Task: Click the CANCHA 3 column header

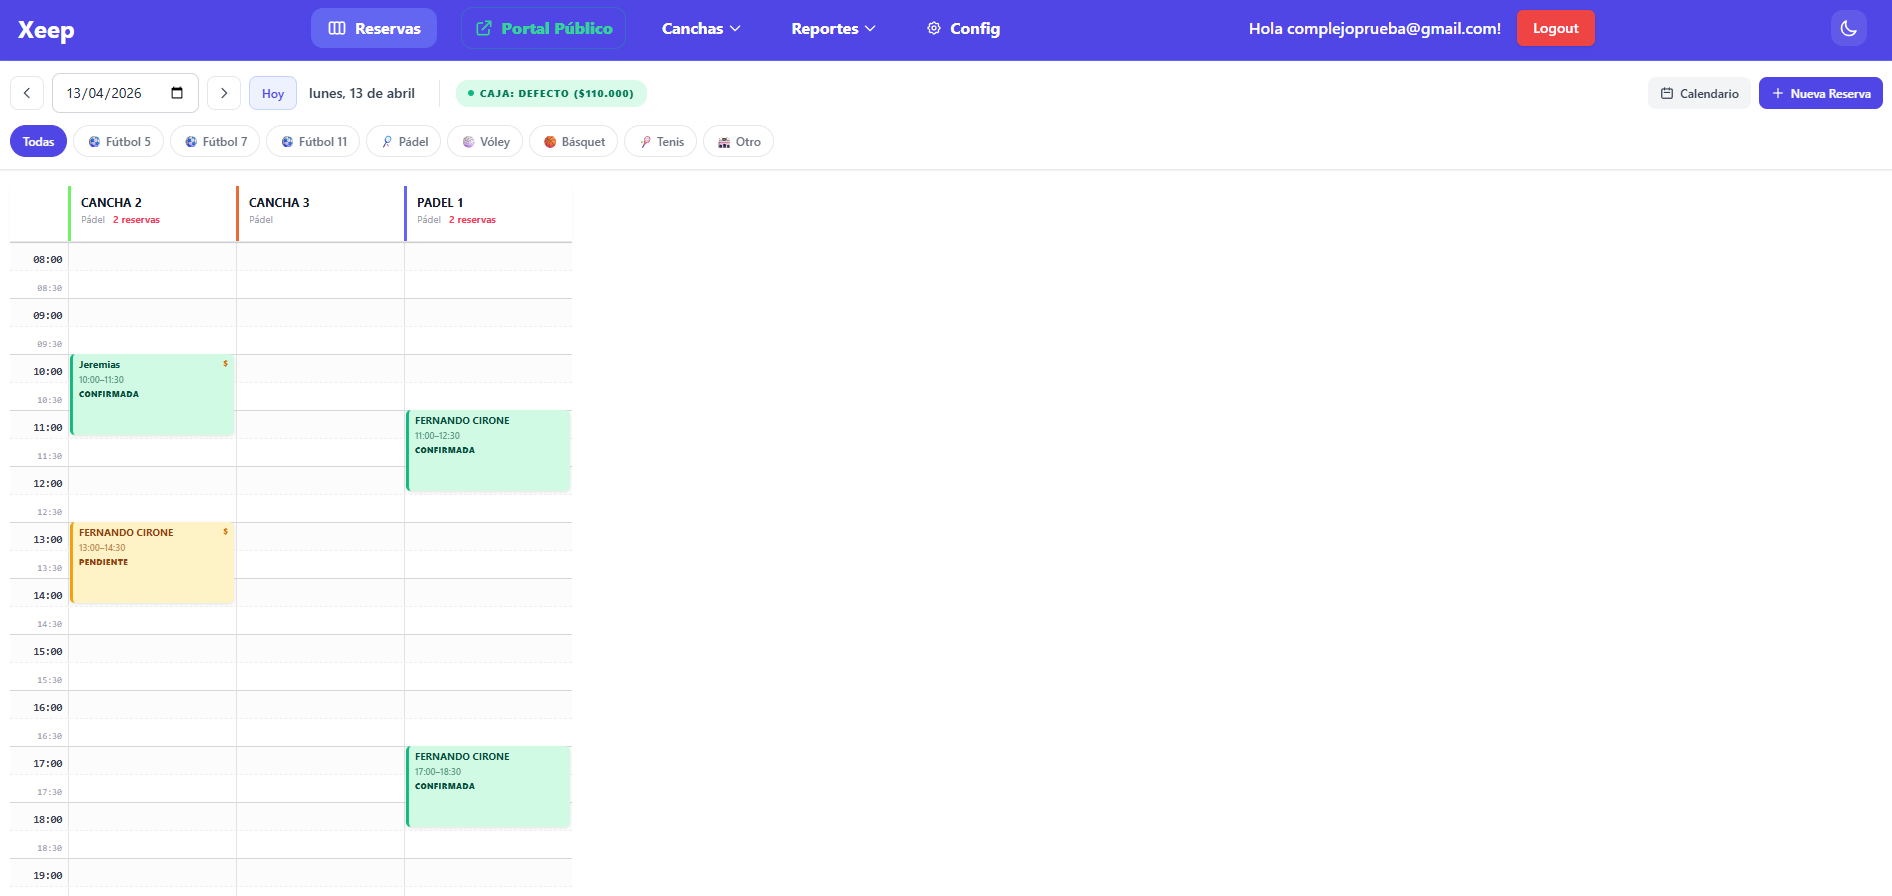Action: click(x=320, y=213)
